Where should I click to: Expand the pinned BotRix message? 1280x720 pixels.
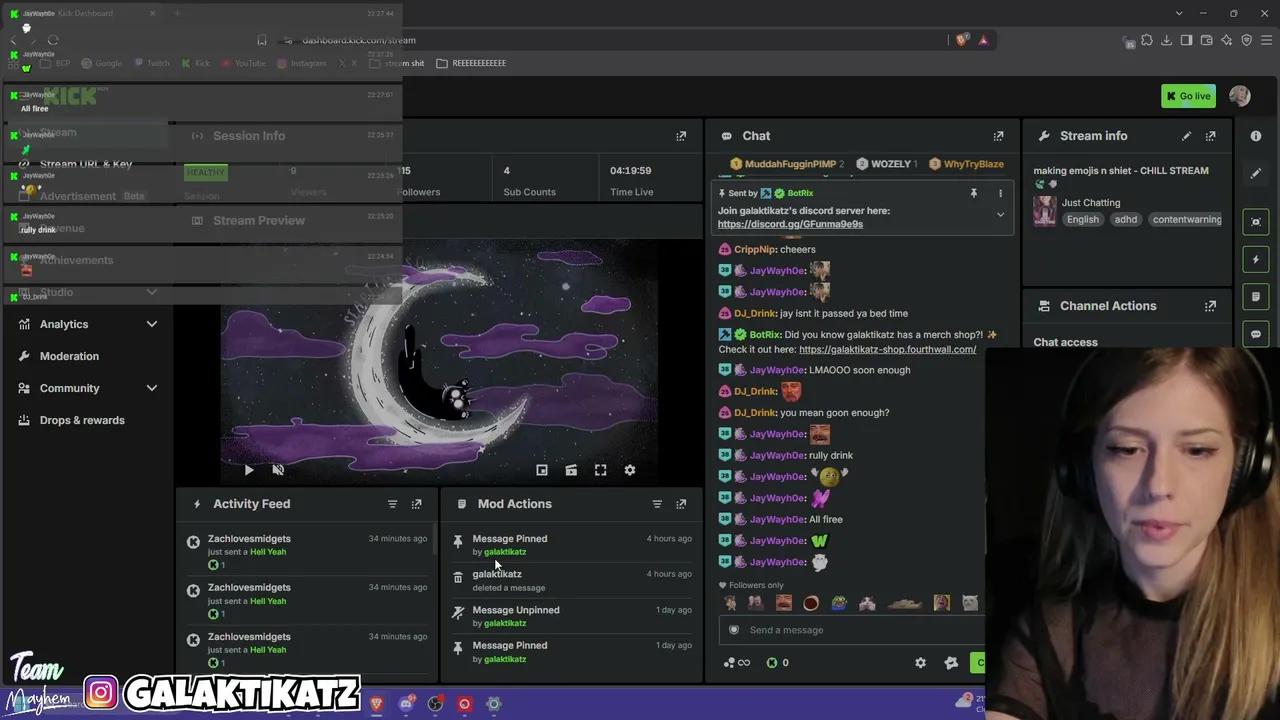(x=1000, y=215)
